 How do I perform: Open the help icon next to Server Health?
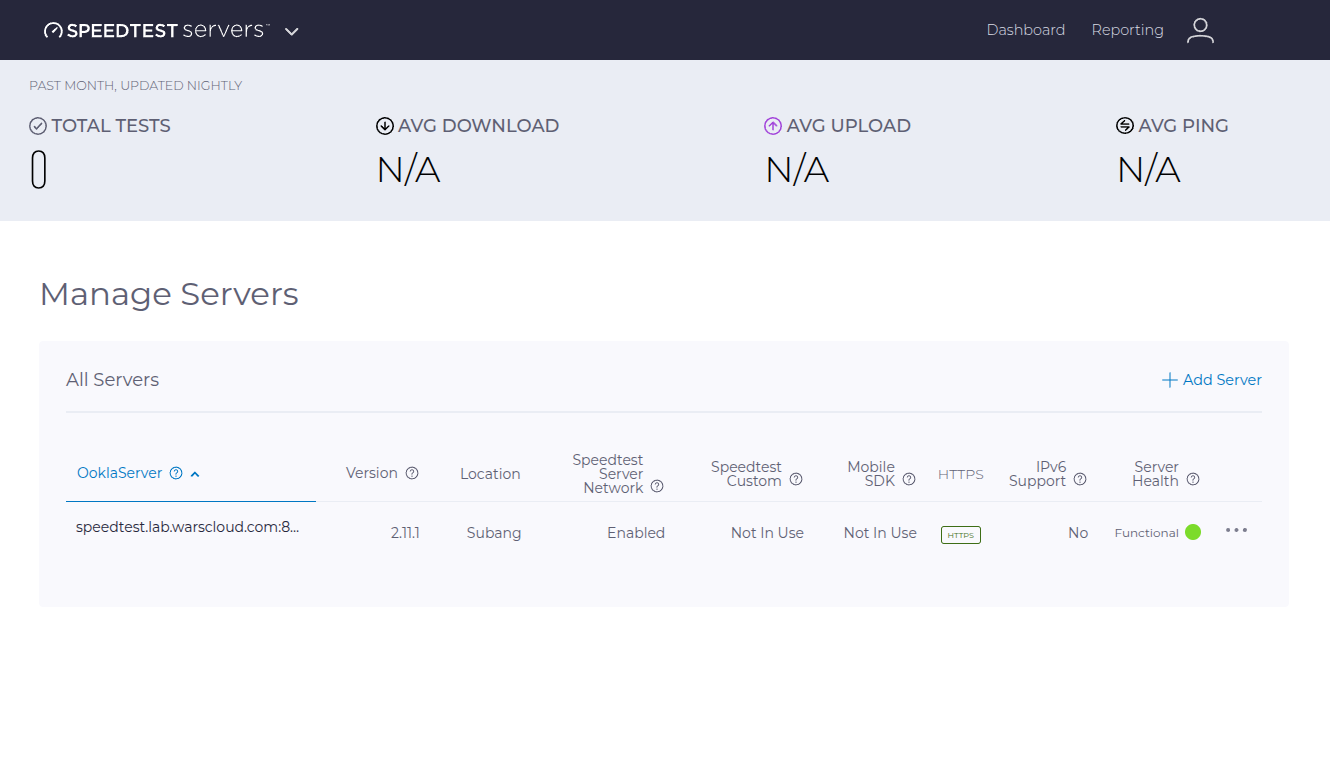coord(1193,479)
